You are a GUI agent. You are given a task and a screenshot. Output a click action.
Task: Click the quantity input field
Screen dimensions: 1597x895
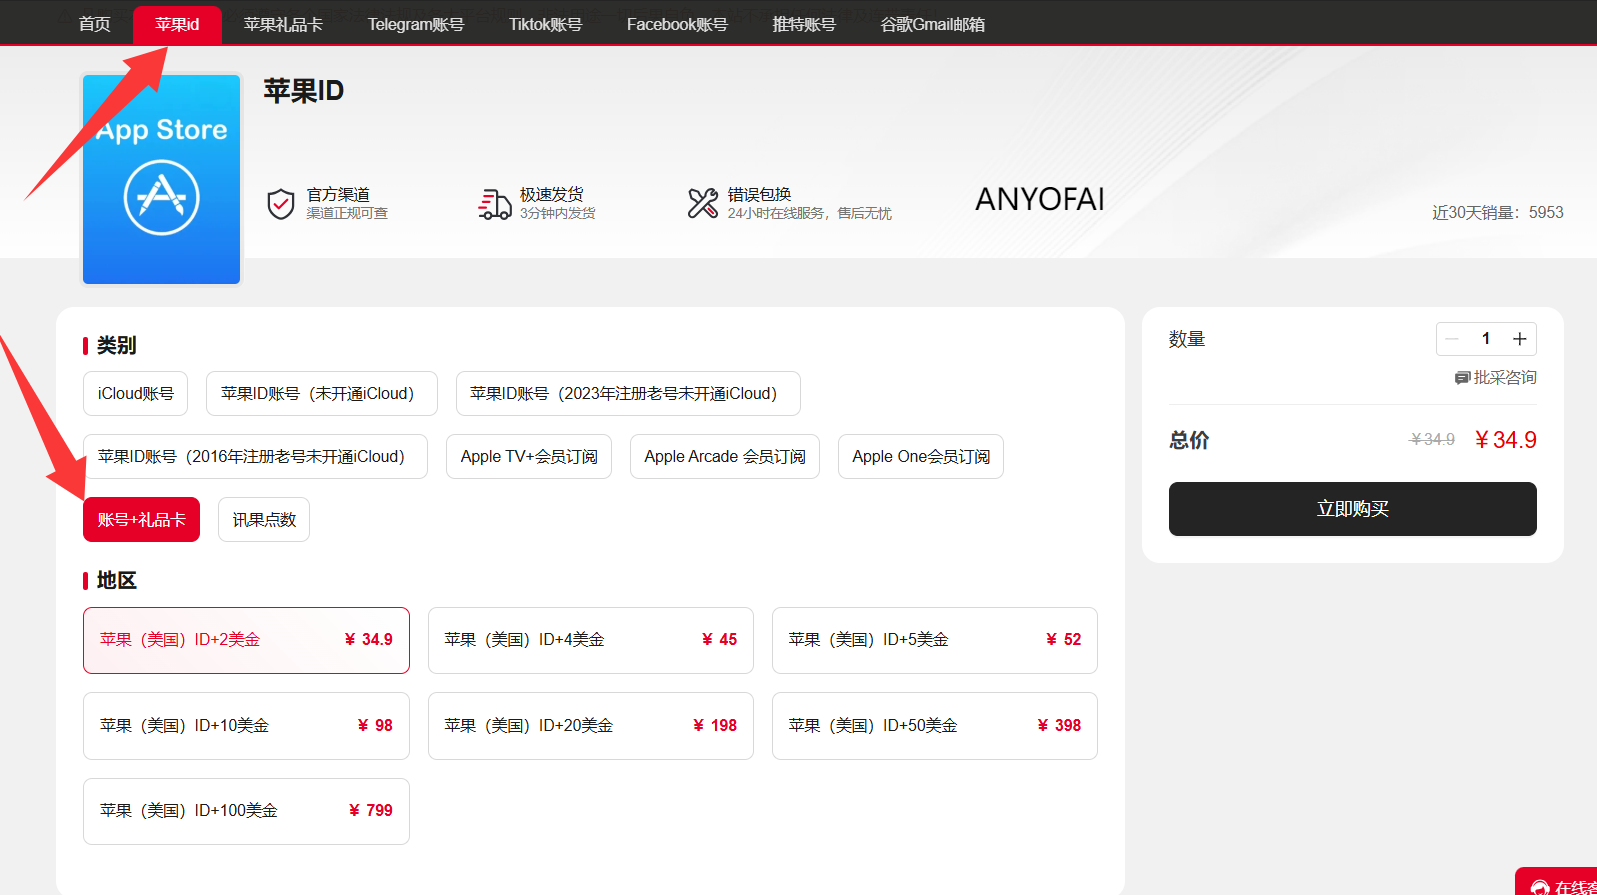1486,339
